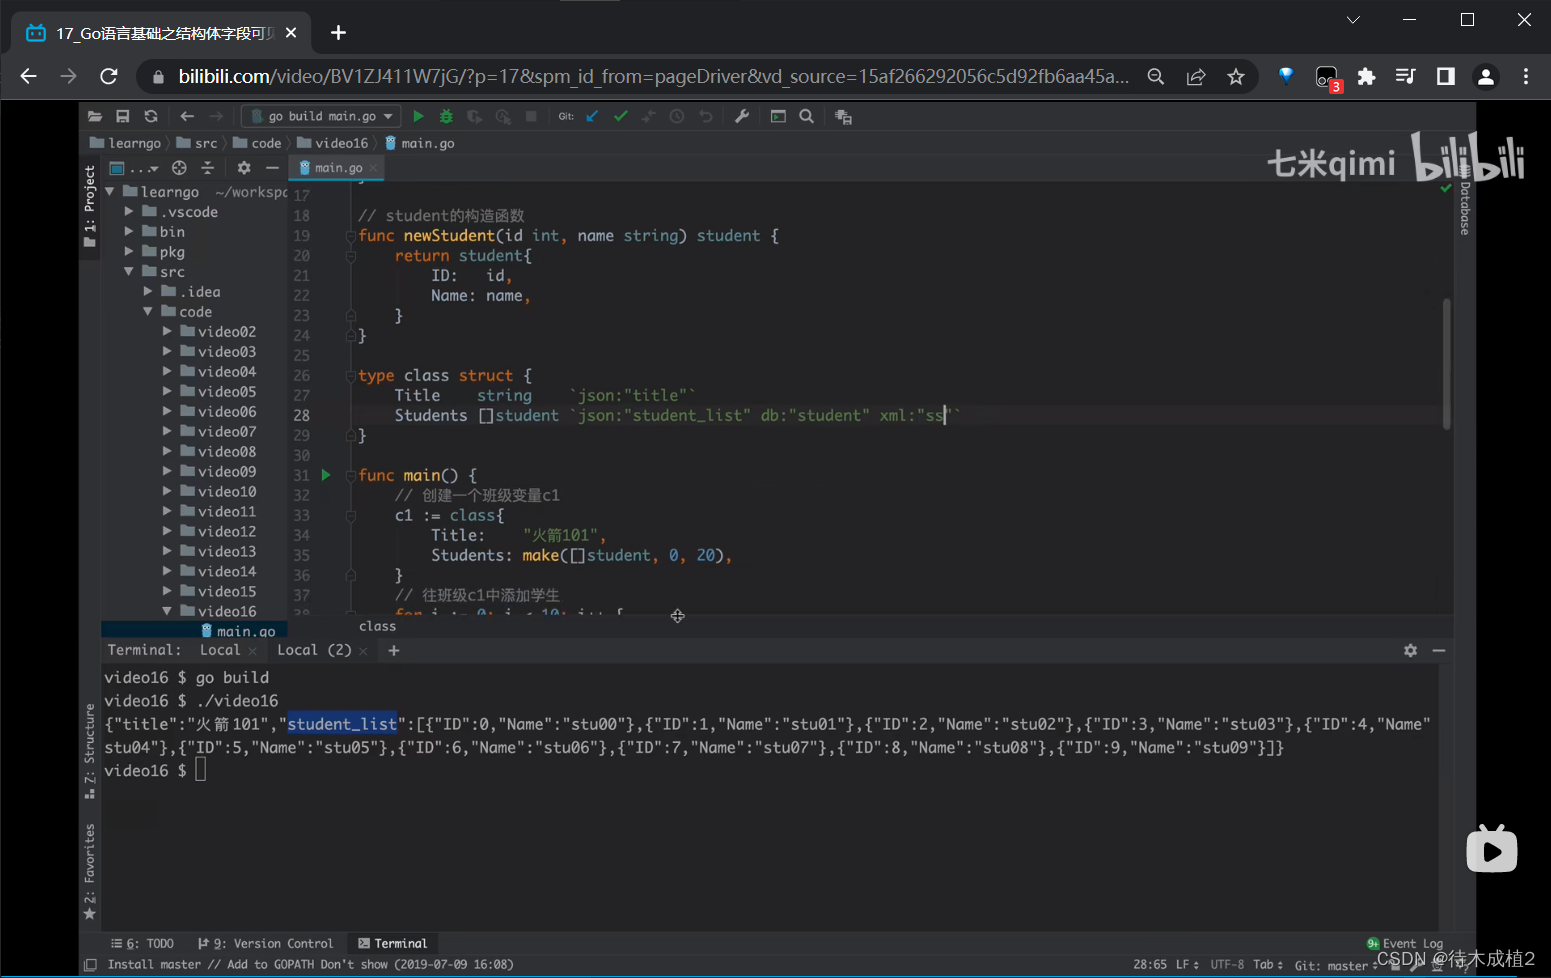Open the TODO tool window

click(142, 943)
